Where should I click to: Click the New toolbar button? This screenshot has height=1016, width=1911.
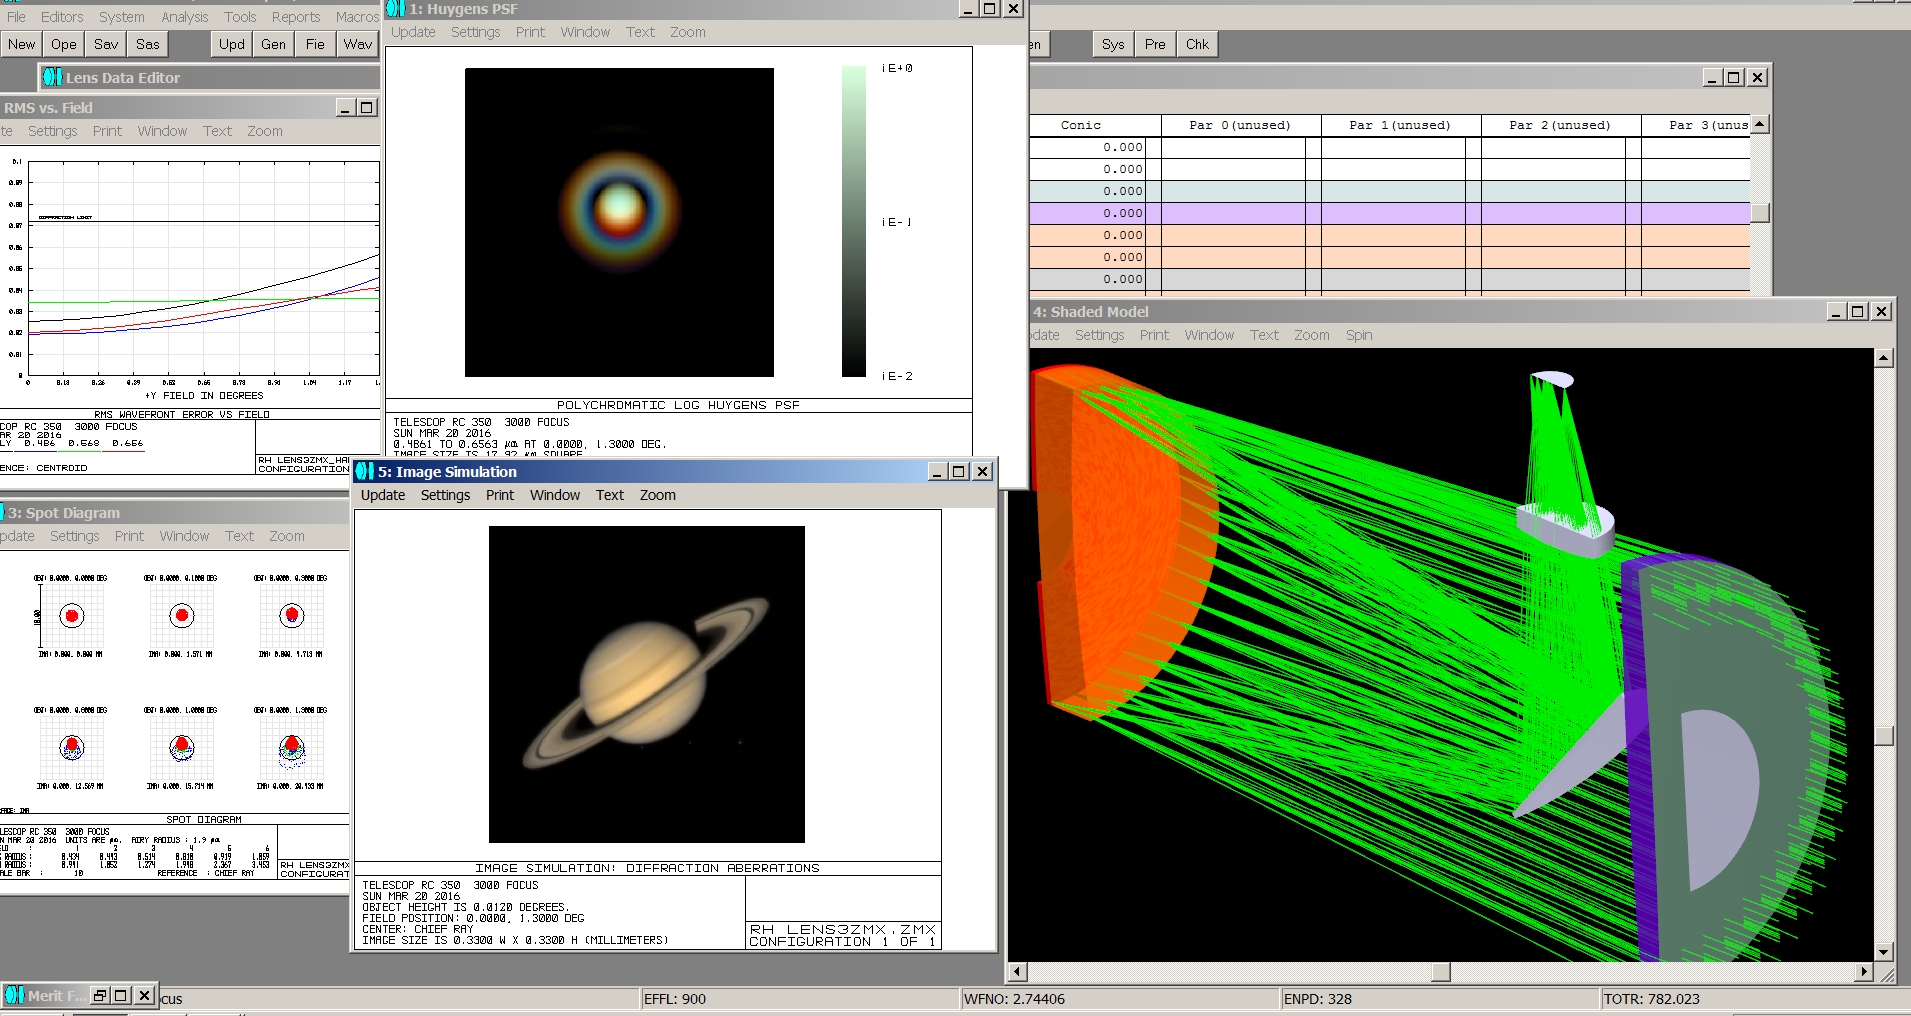click(x=21, y=44)
